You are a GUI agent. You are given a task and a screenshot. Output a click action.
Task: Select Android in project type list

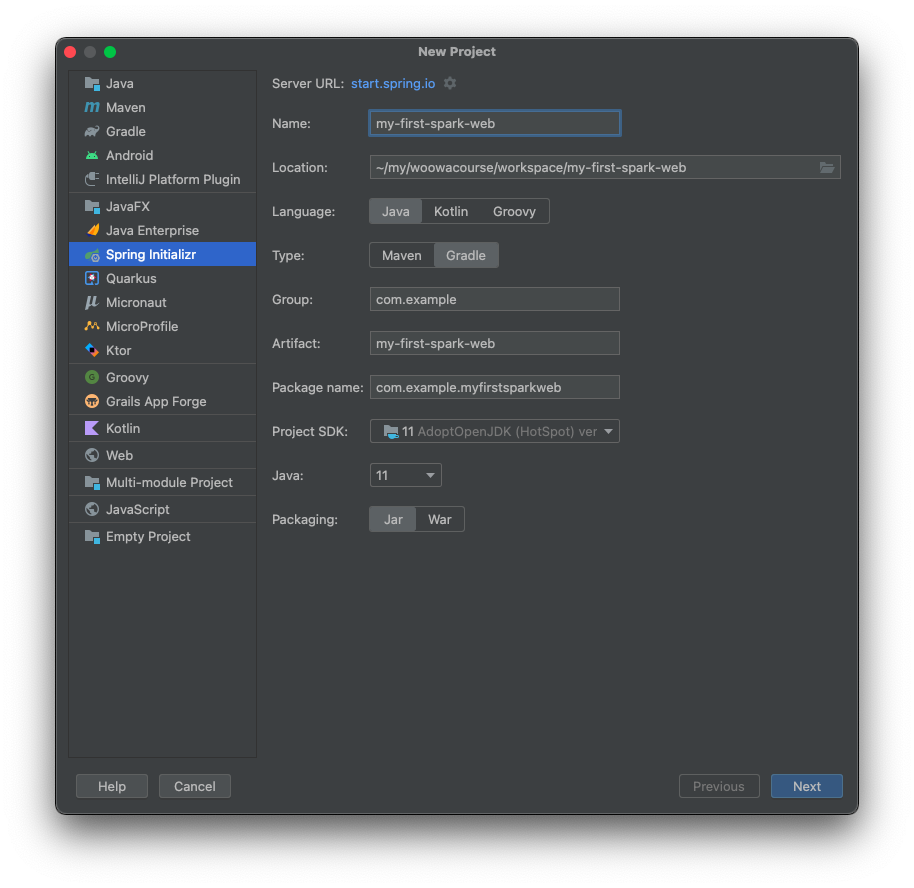tap(162, 155)
